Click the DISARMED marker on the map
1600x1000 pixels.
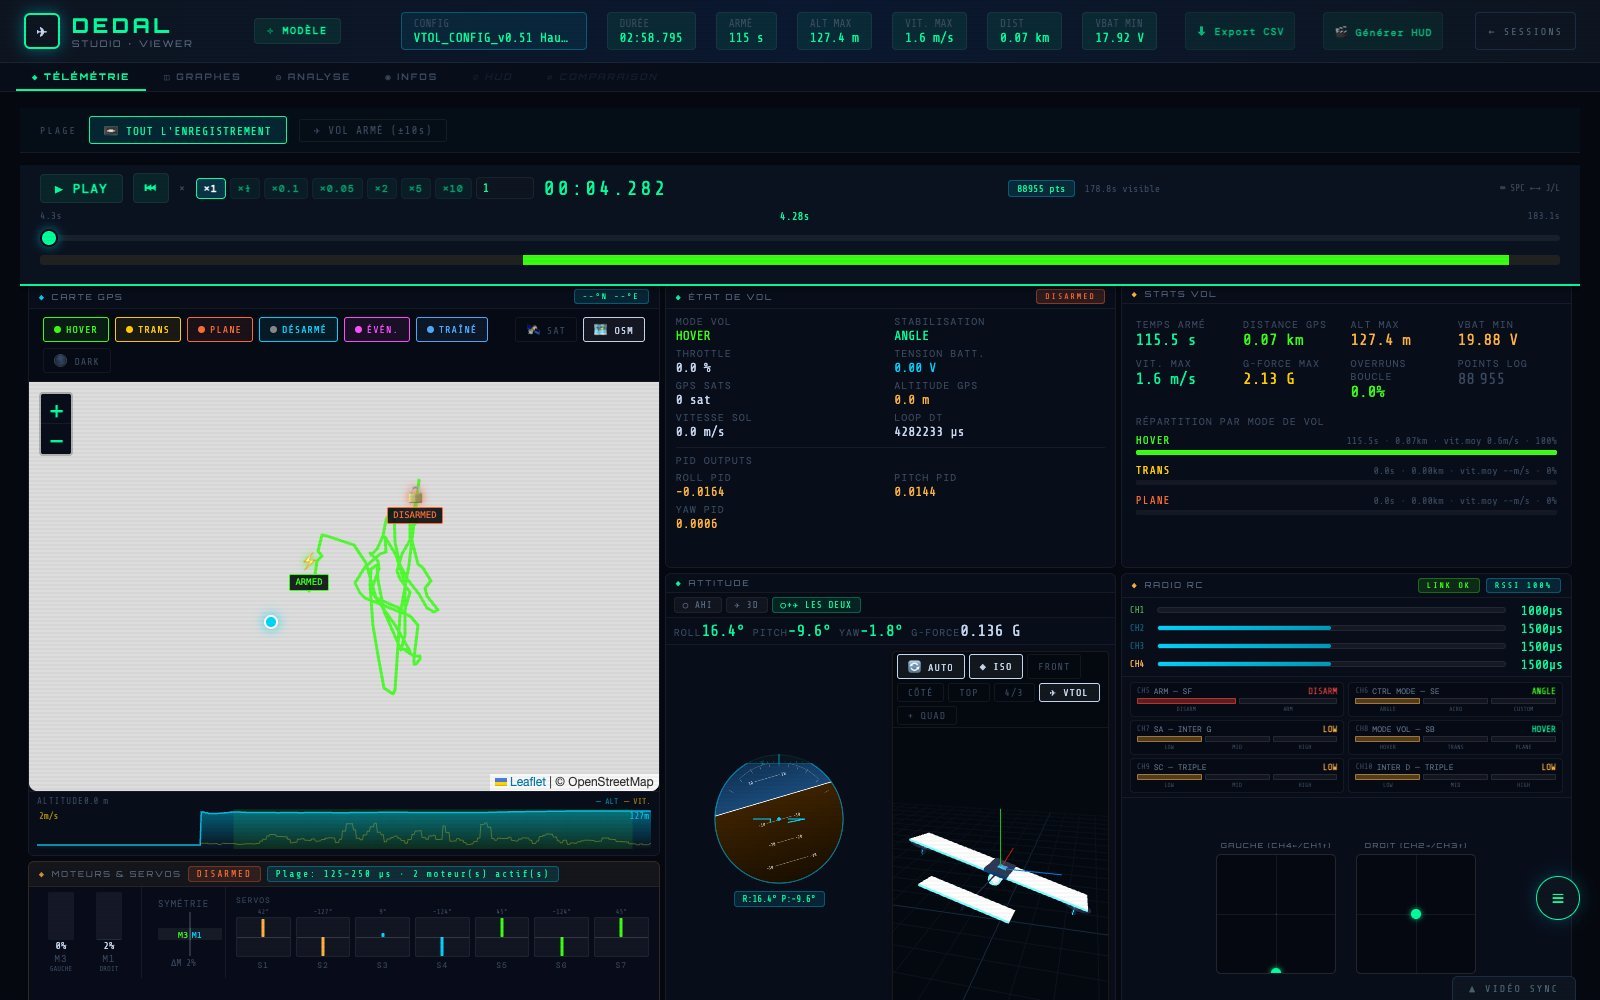click(414, 515)
